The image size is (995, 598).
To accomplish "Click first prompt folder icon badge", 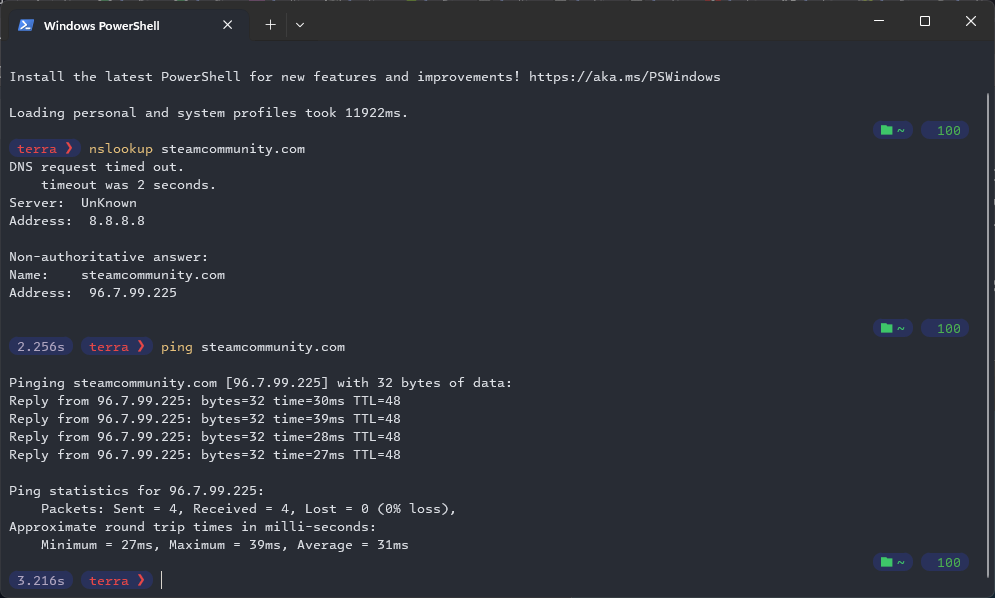I will coord(893,130).
